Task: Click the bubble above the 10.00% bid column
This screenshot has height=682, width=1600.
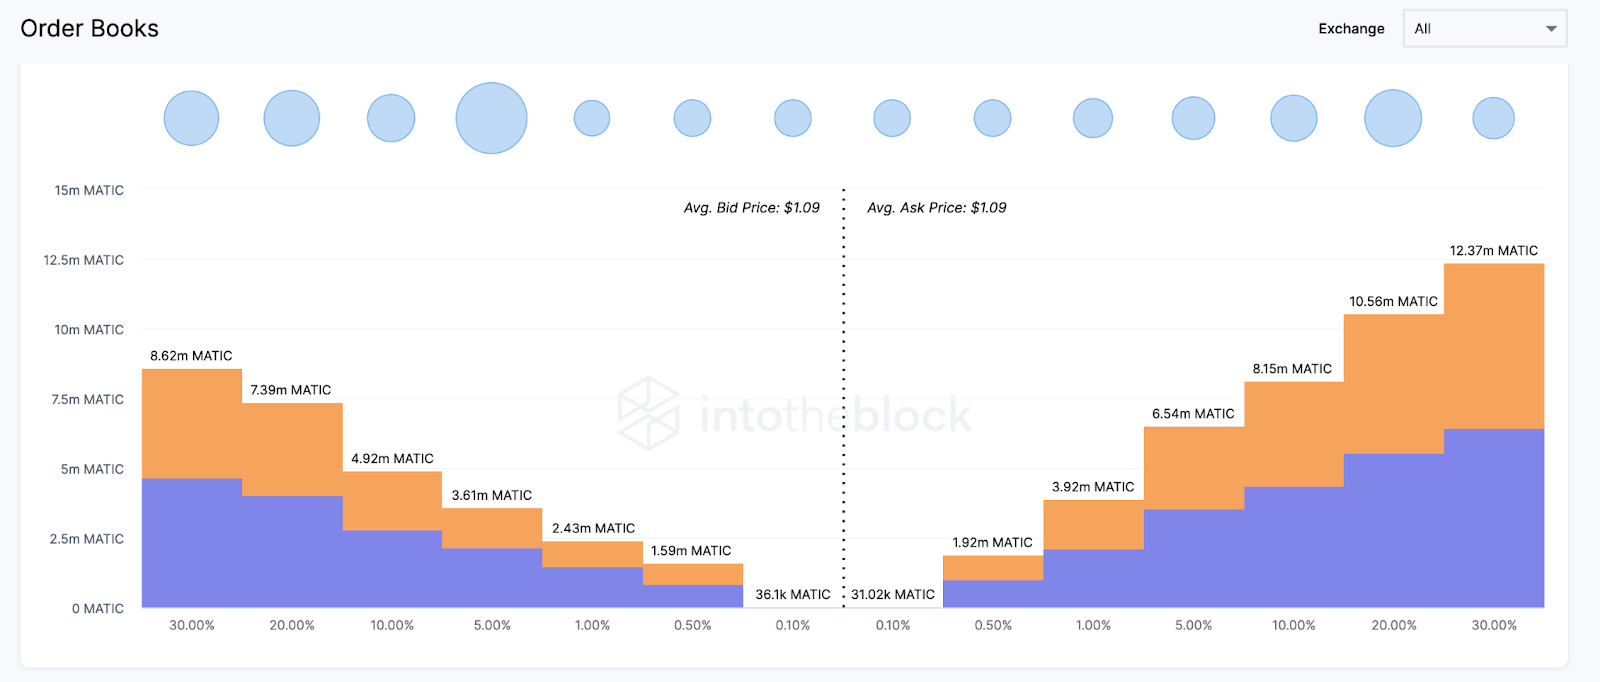Action: (391, 118)
